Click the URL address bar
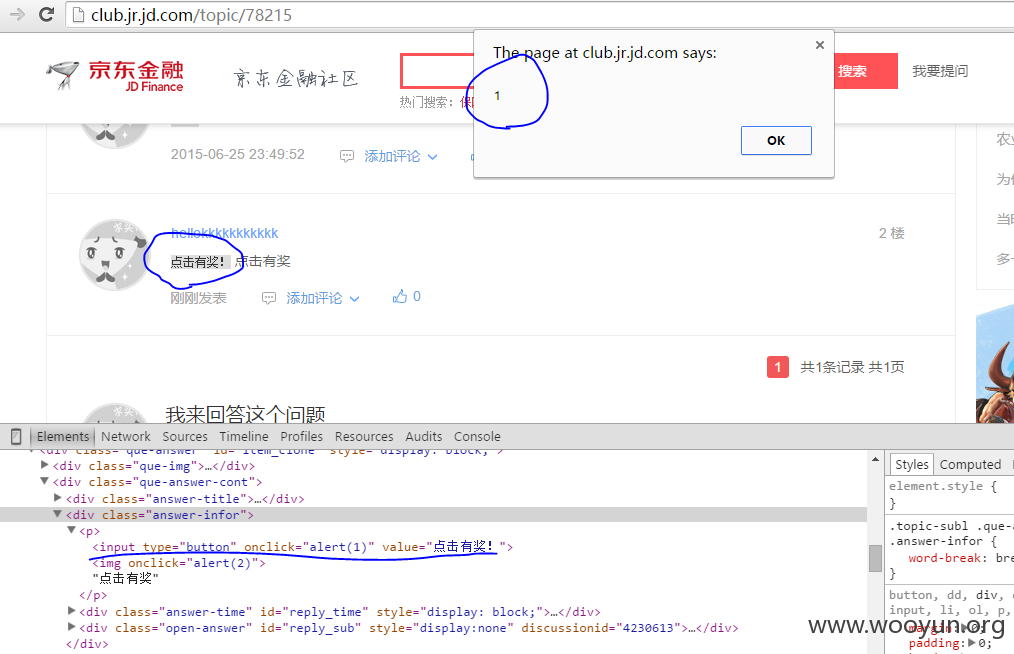The image size is (1014, 654). [537, 15]
